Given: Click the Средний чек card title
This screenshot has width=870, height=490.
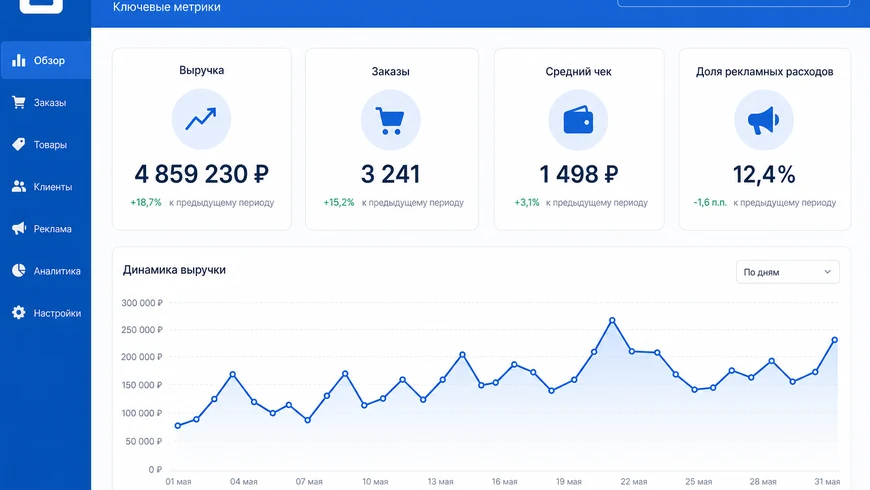Looking at the screenshot, I should tap(578, 71).
